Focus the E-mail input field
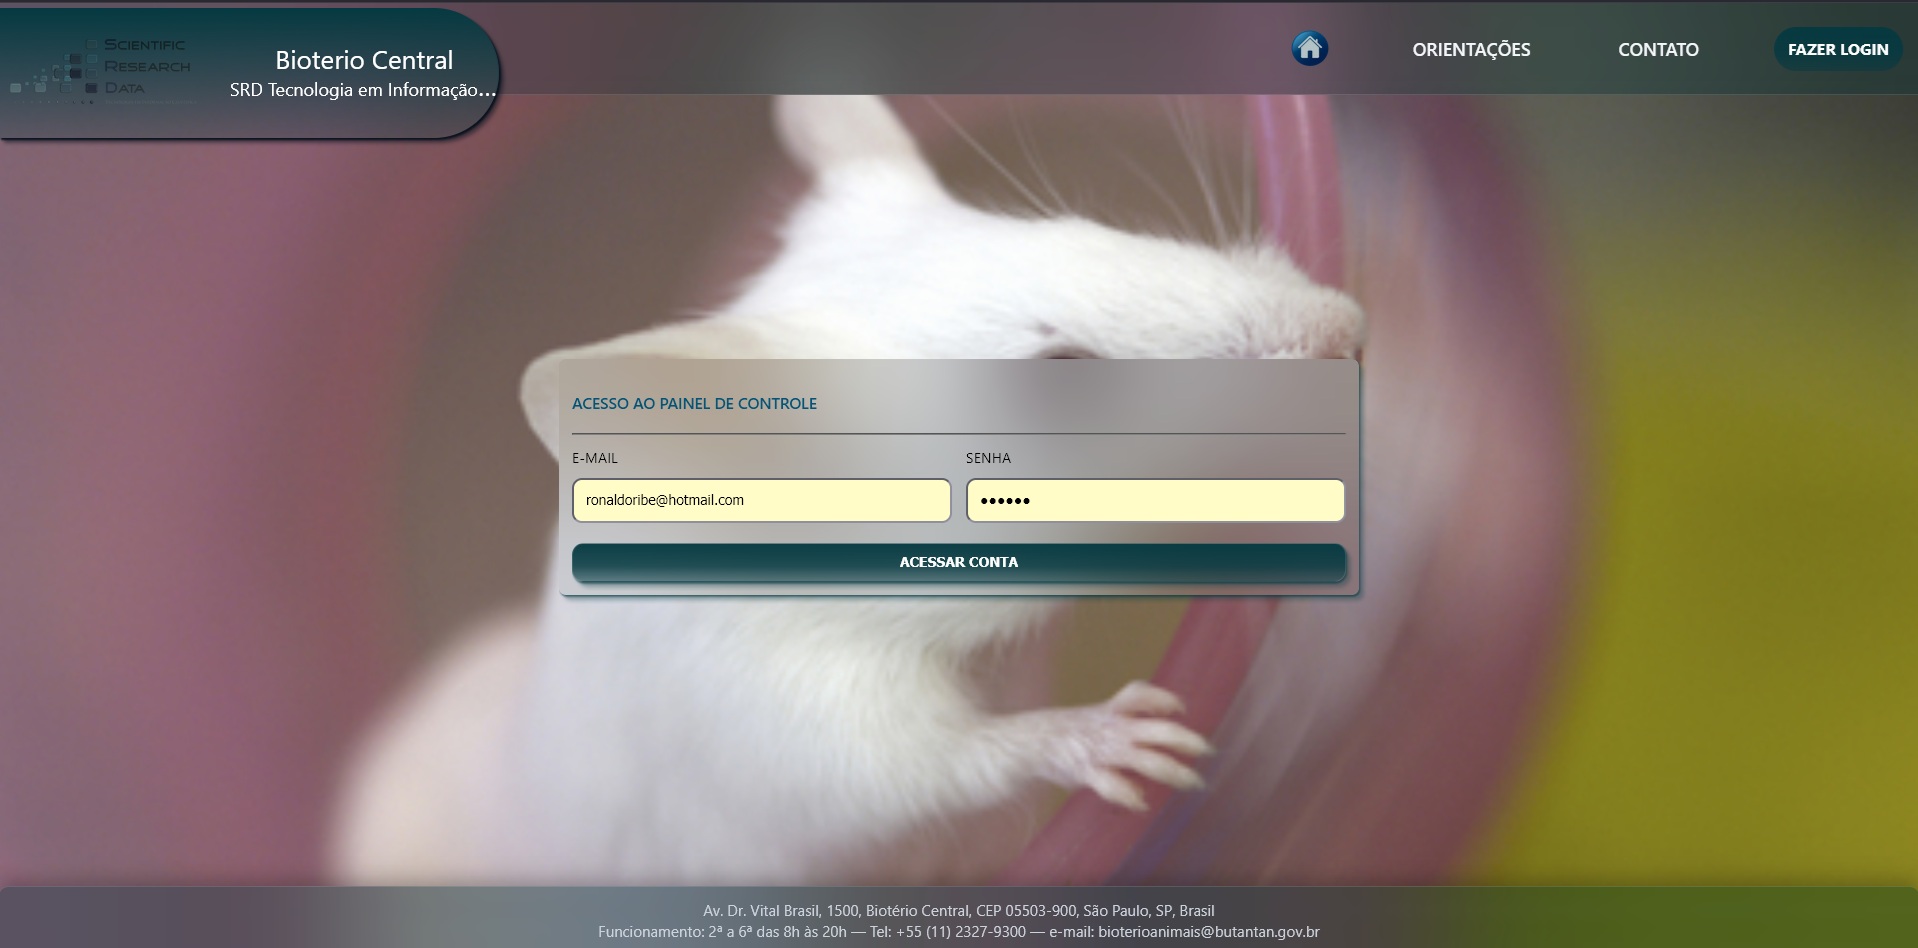The image size is (1918, 948). click(x=761, y=500)
